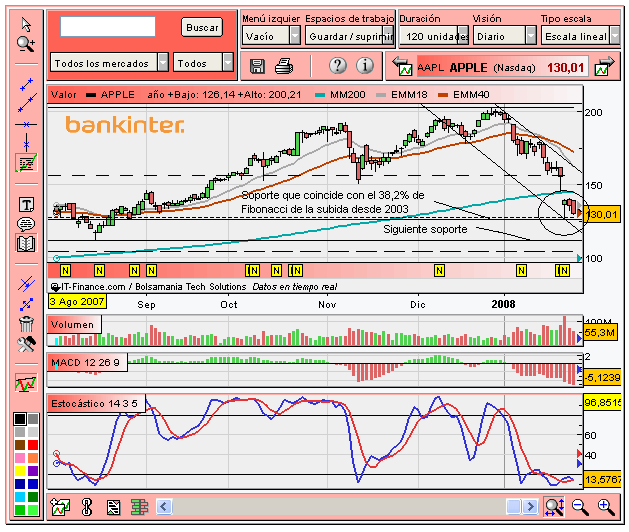This screenshot has height=532, width=629.
Task: Click the 'EMM18' legend entry
Action: tap(402, 95)
